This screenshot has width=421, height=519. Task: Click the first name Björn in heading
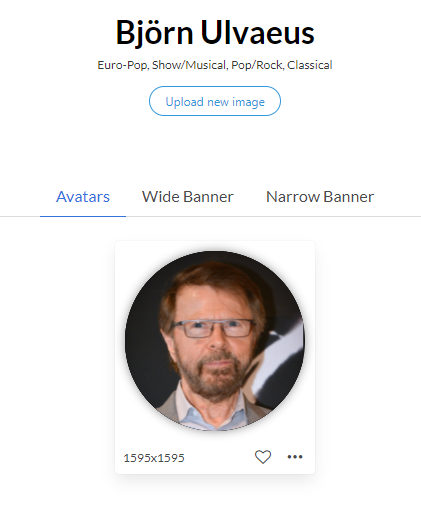coord(154,33)
